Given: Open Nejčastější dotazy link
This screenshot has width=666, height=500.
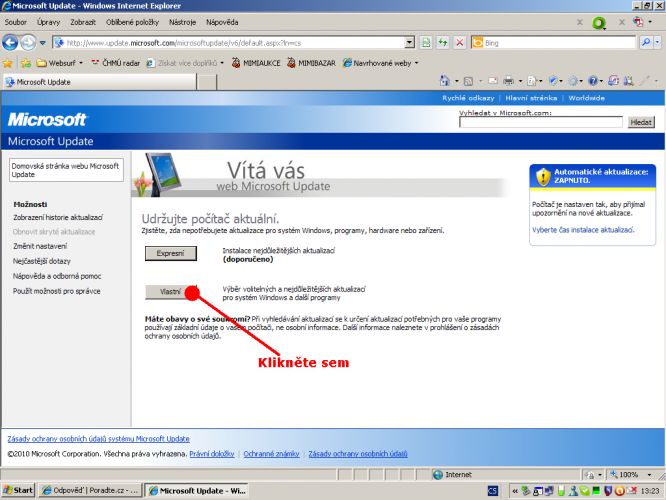Looking at the screenshot, I should 42,261.
